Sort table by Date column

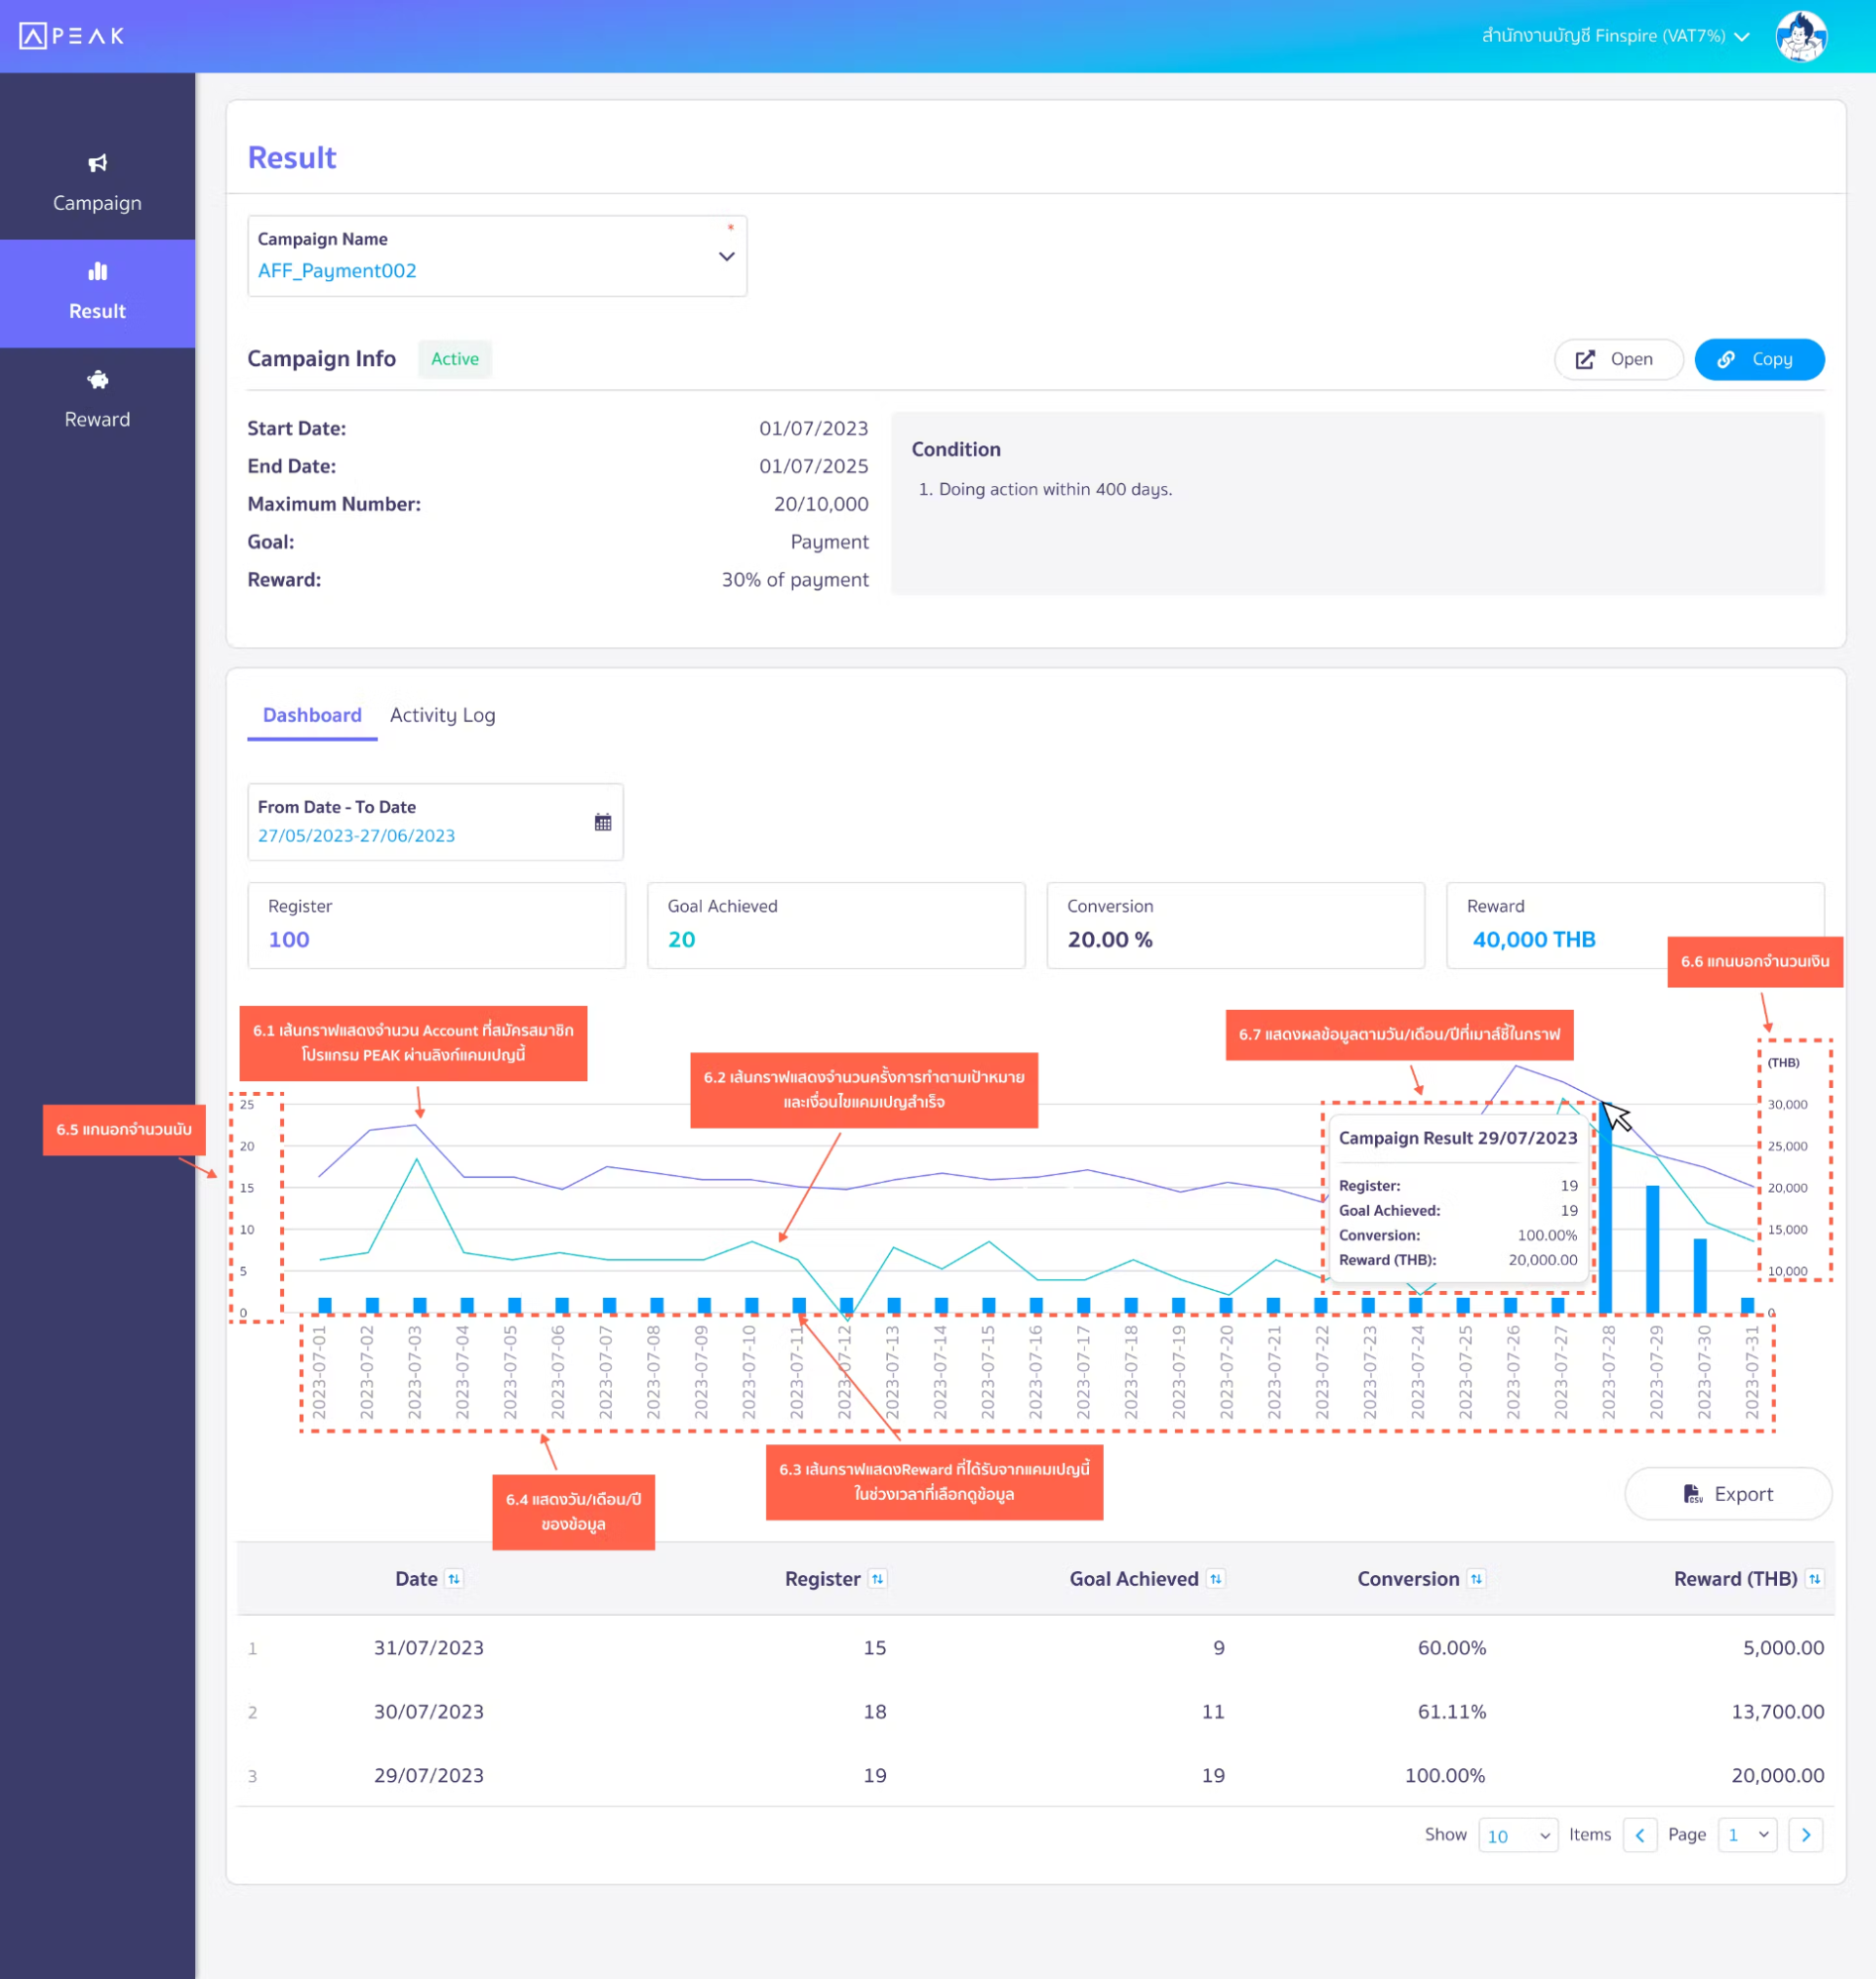tap(454, 1578)
